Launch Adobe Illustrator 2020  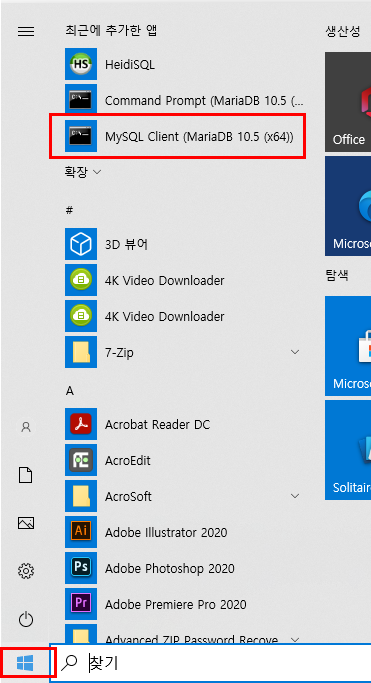click(x=185, y=532)
